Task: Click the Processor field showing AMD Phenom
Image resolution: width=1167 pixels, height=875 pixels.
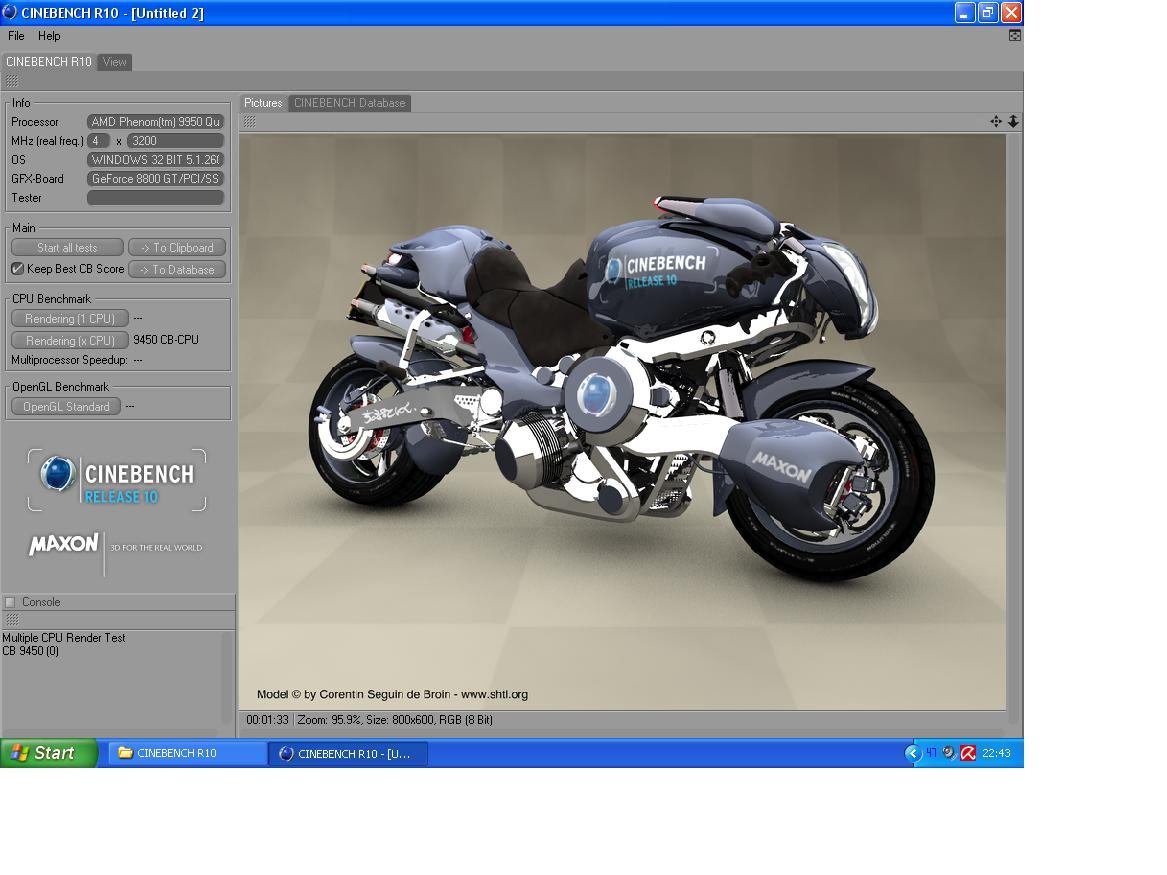Action: click(156, 121)
